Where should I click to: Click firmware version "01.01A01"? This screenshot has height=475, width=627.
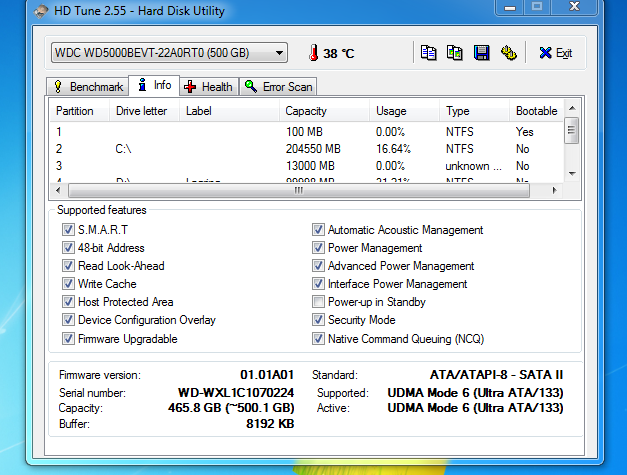click(x=267, y=375)
